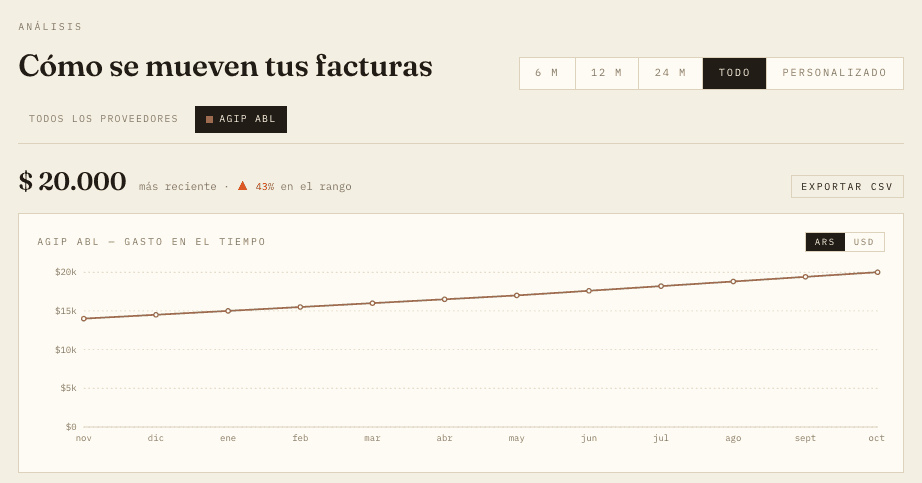Click the $15k y-axis label

[66, 311]
